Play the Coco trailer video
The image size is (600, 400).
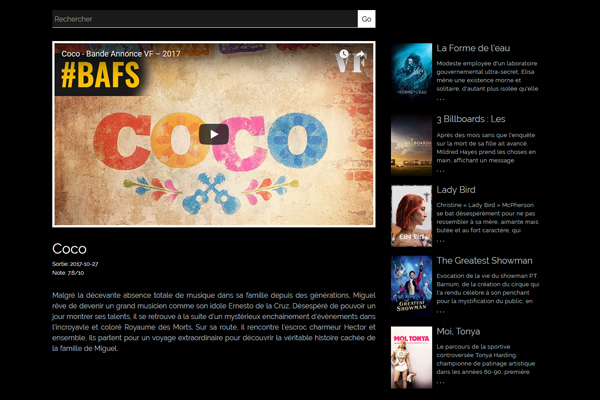click(x=214, y=134)
